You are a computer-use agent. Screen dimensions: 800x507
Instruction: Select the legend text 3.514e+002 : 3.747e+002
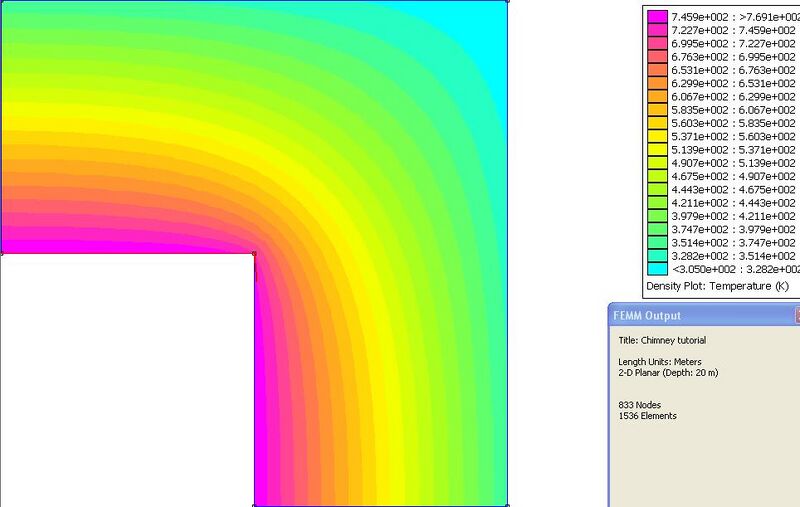pos(733,242)
